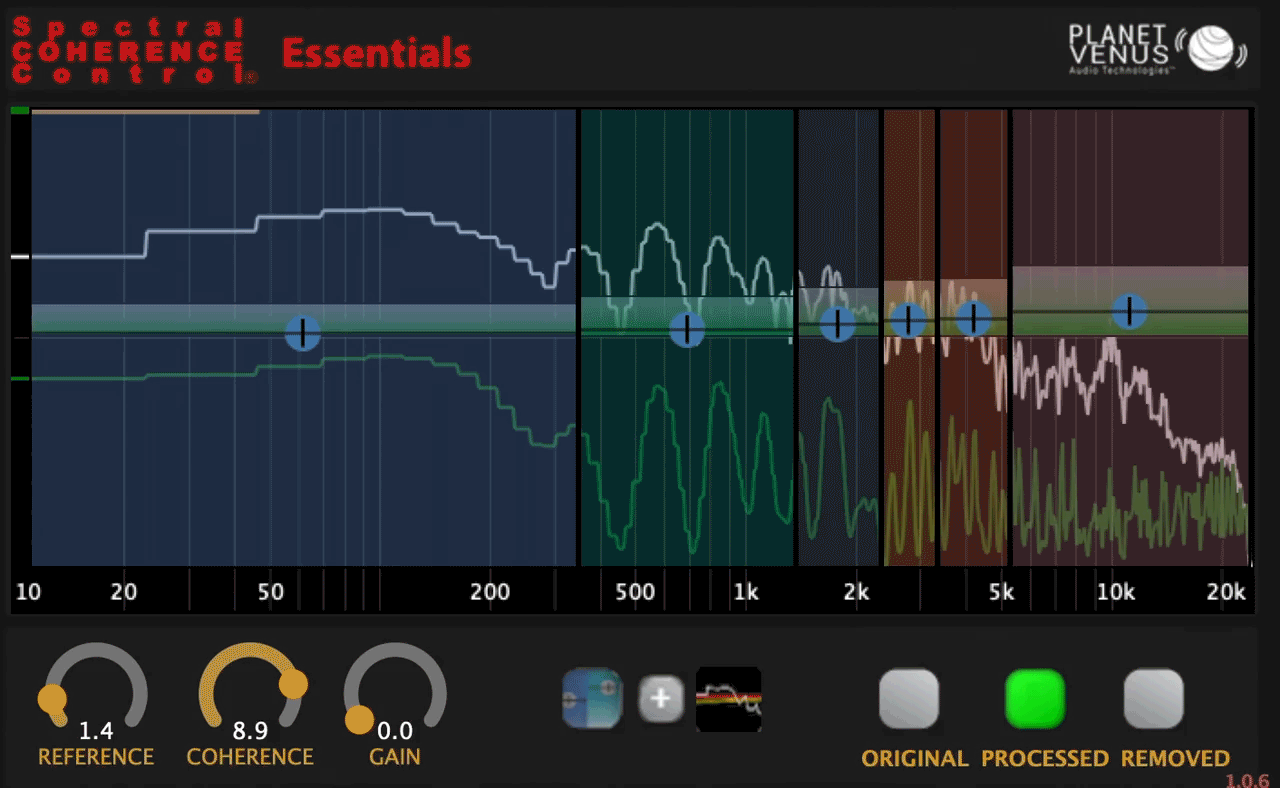Click the version number 1.0.6

(1247, 780)
